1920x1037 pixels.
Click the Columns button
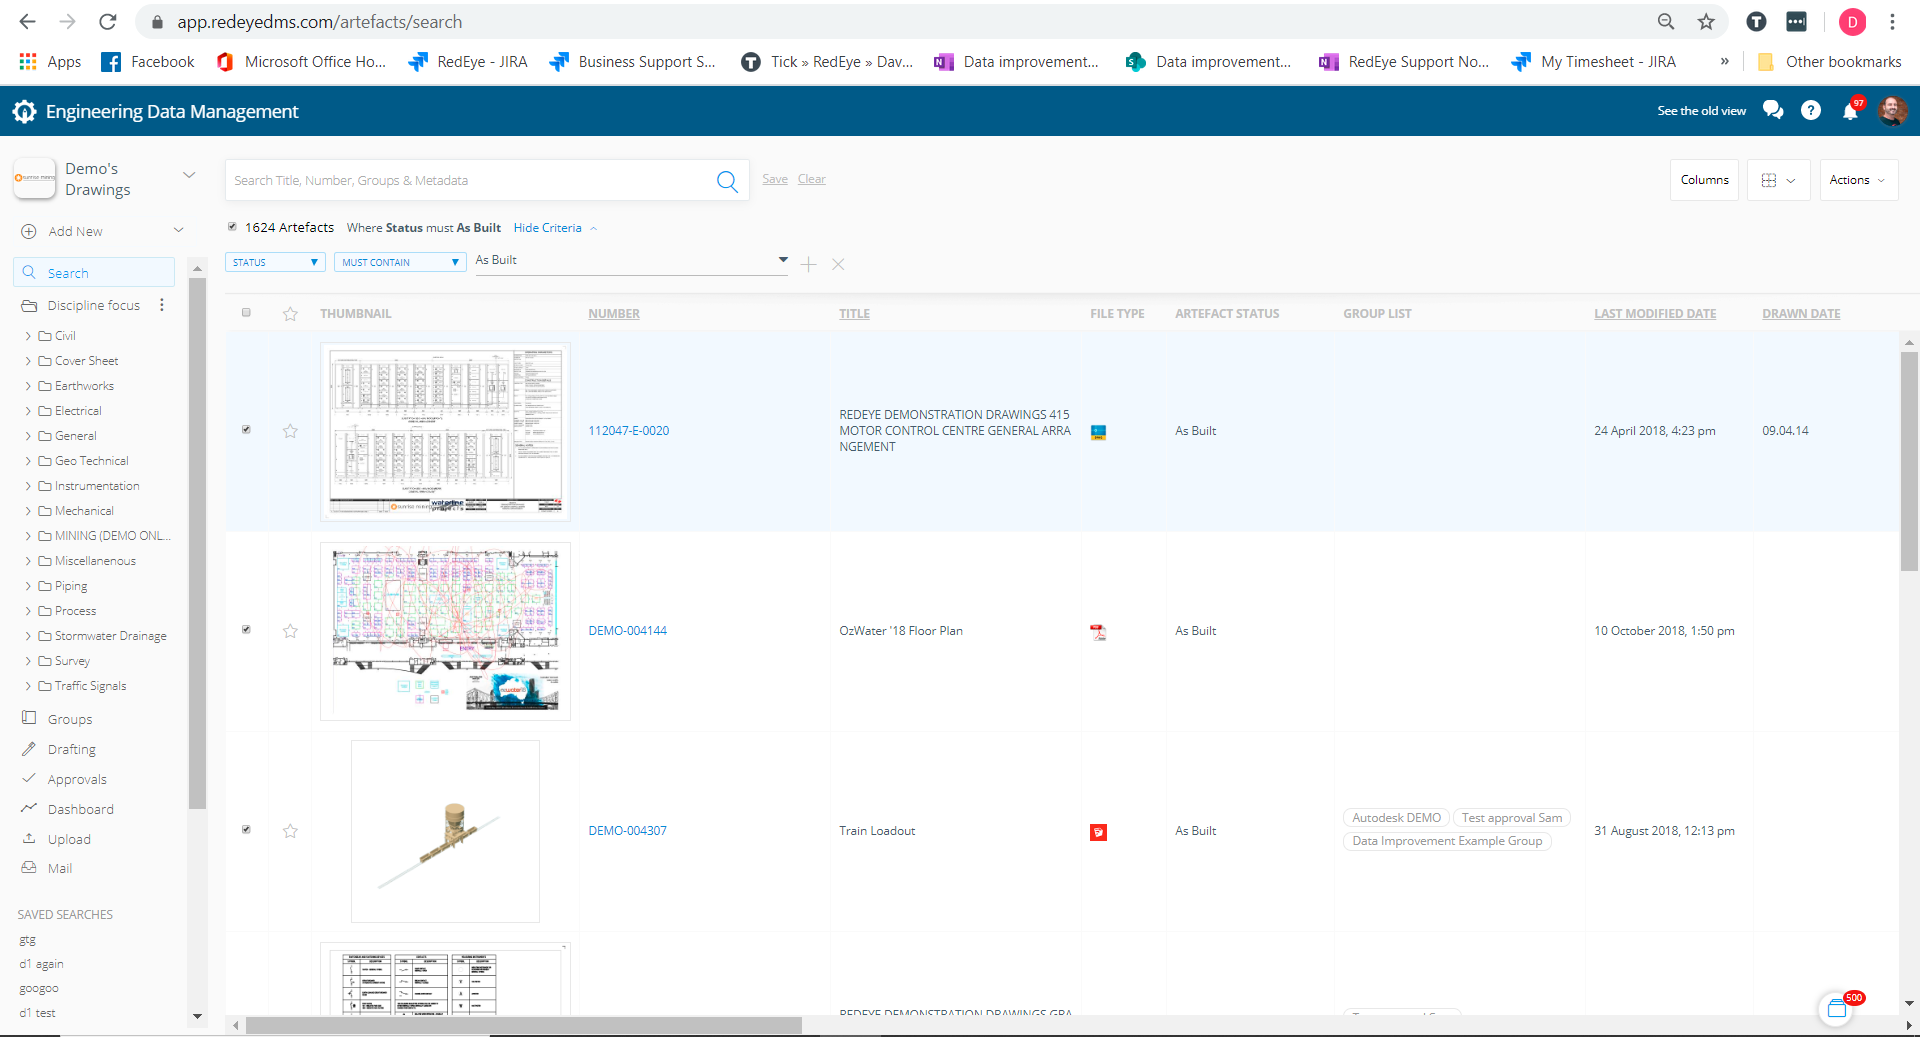(x=1704, y=180)
